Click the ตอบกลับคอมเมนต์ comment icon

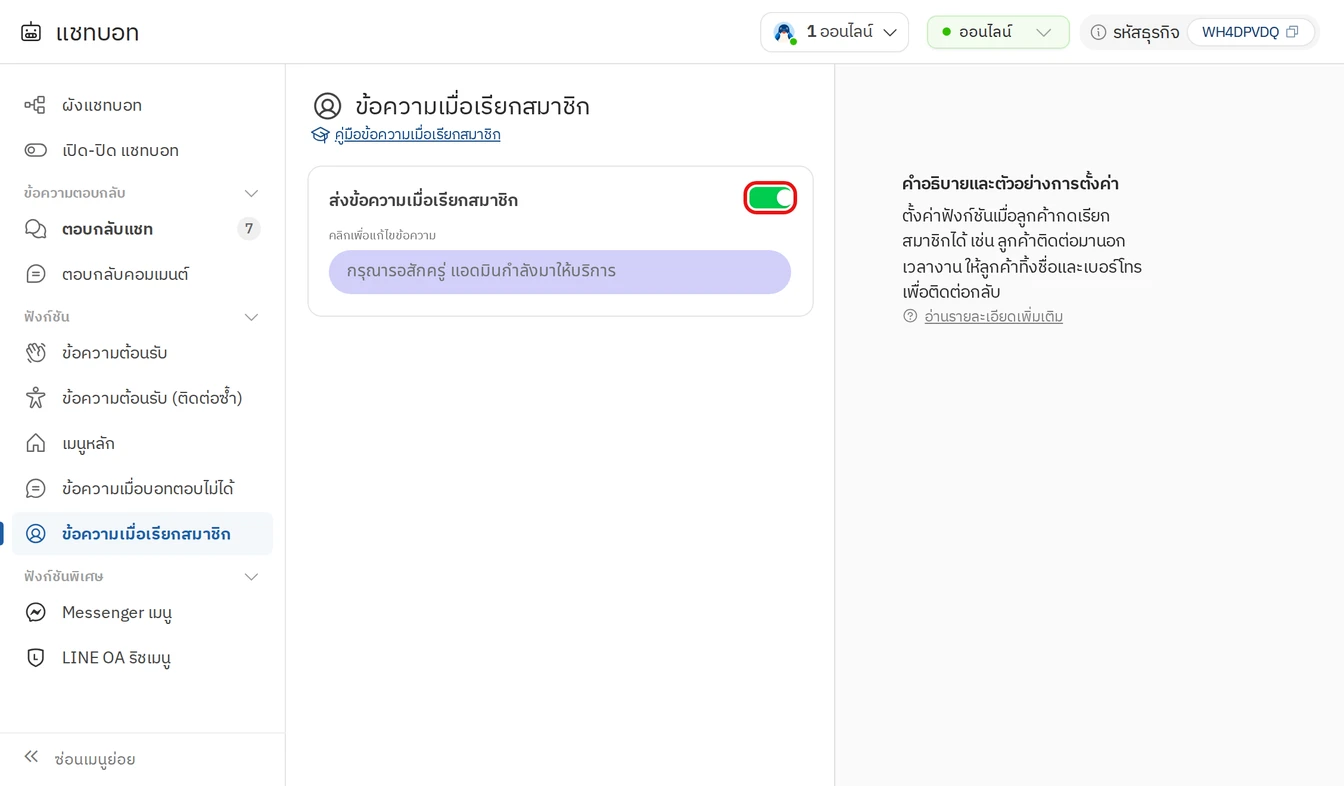click(x=35, y=274)
